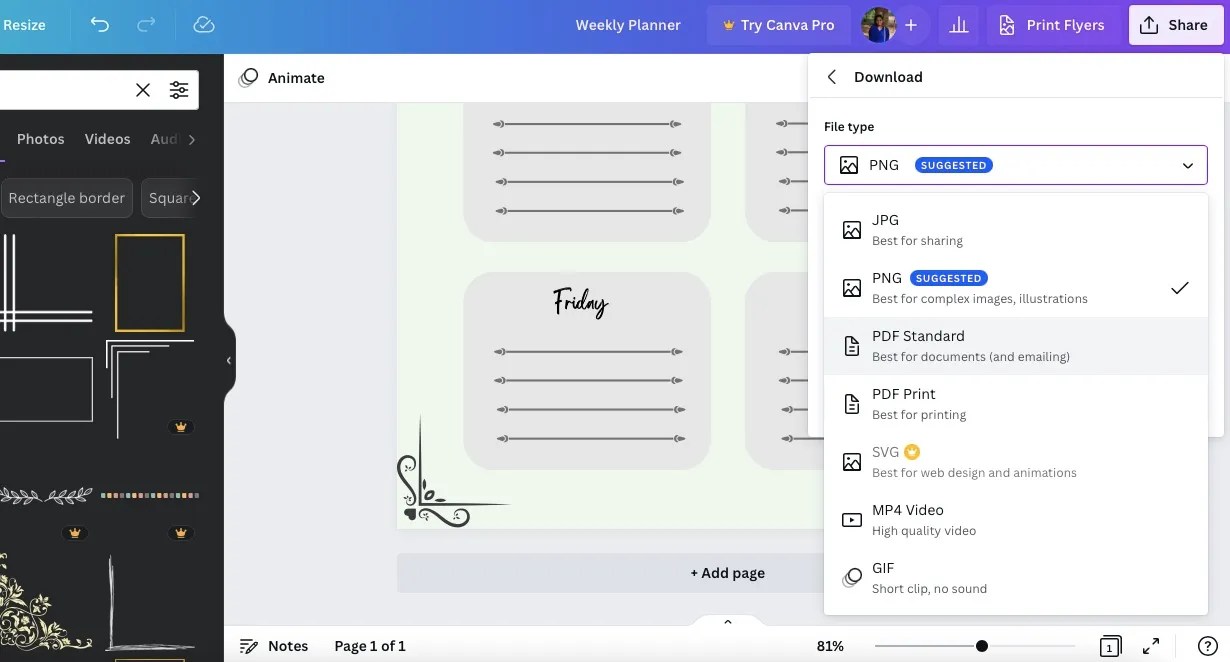Adjust the zoom level slider
The width and height of the screenshot is (1230, 662).
(980, 646)
